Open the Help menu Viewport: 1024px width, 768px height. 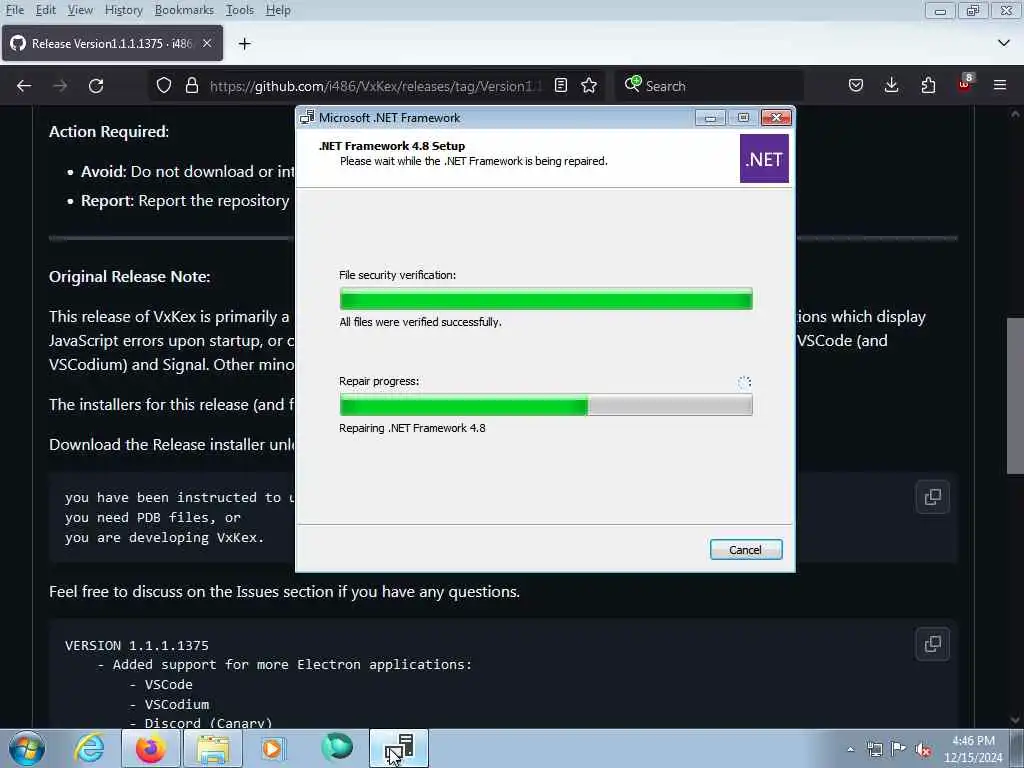pos(278,10)
